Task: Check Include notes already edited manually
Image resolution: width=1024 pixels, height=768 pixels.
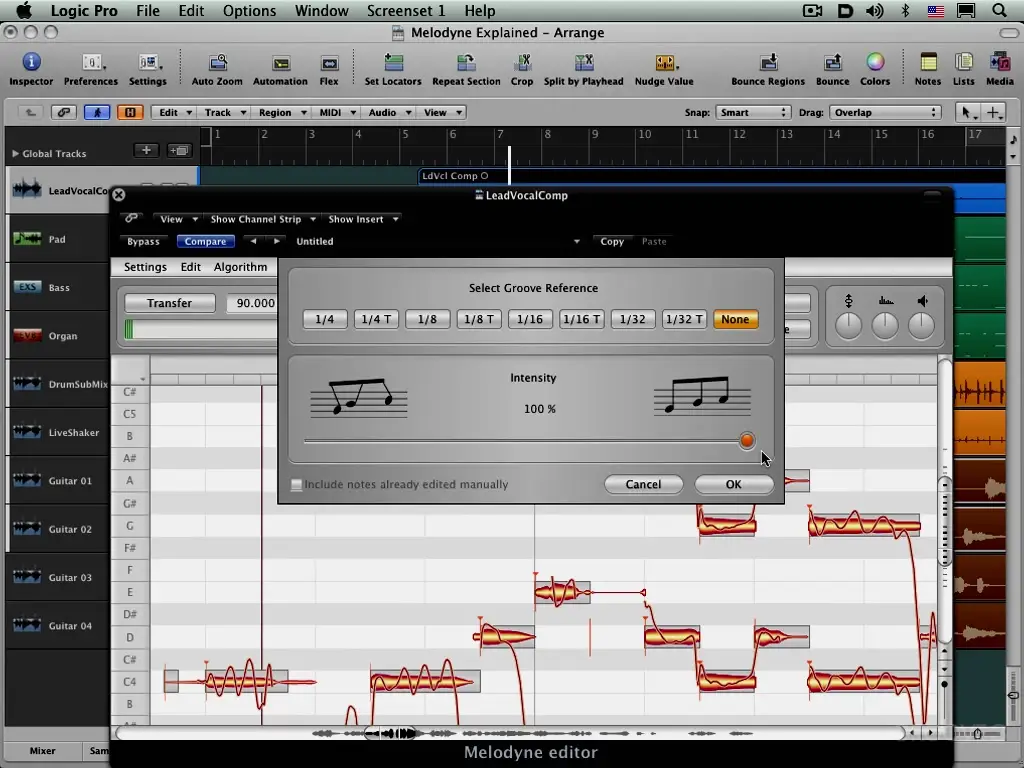Action: (x=296, y=485)
